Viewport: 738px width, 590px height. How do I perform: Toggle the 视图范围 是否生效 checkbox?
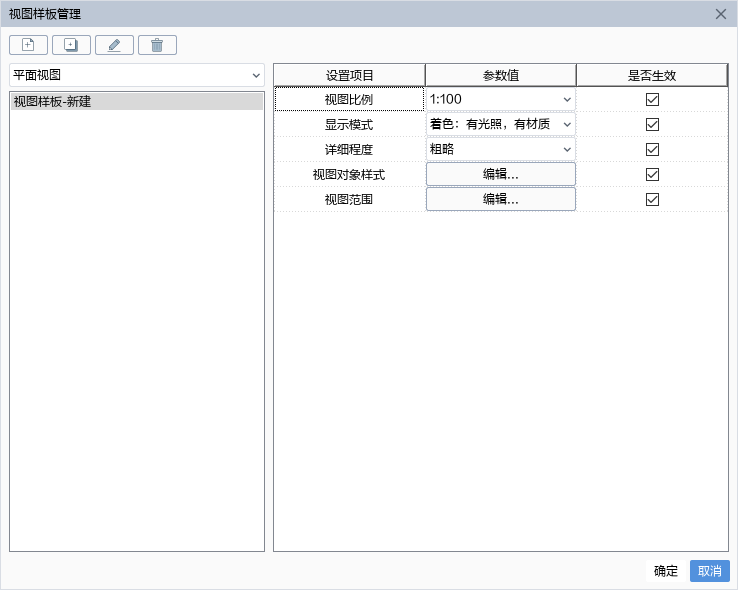click(652, 199)
